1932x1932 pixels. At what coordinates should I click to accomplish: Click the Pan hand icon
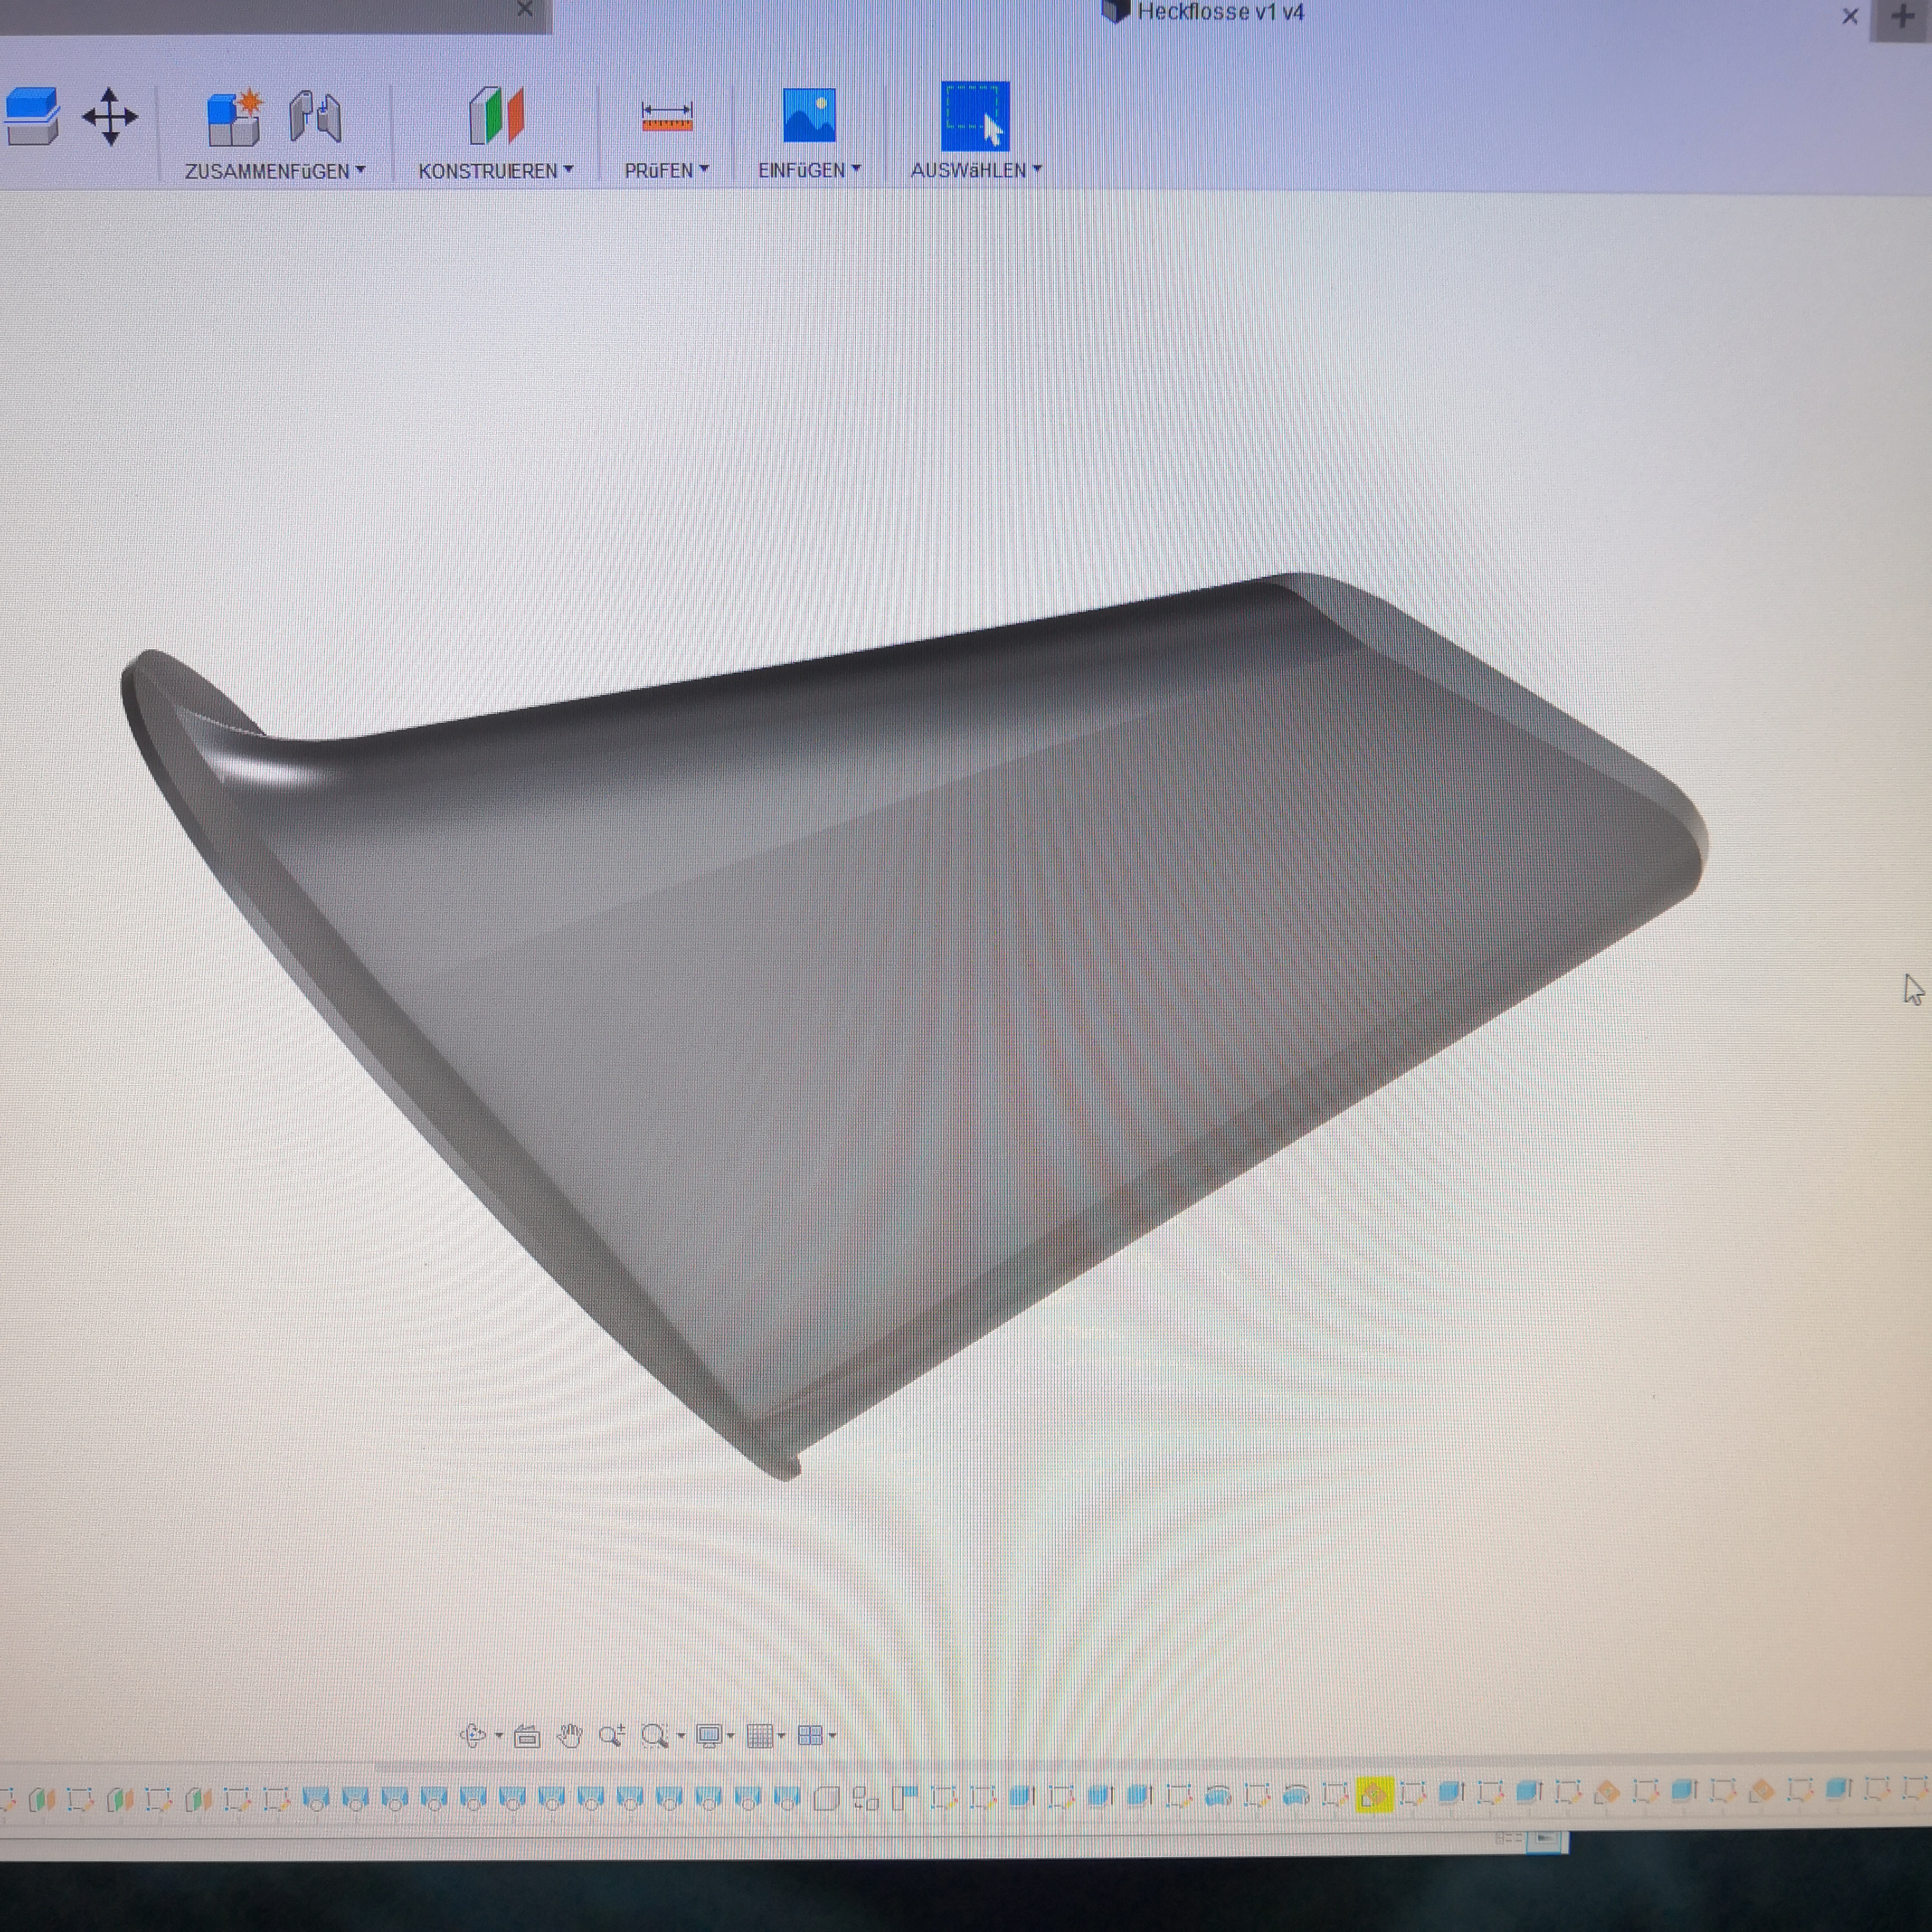[569, 1736]
